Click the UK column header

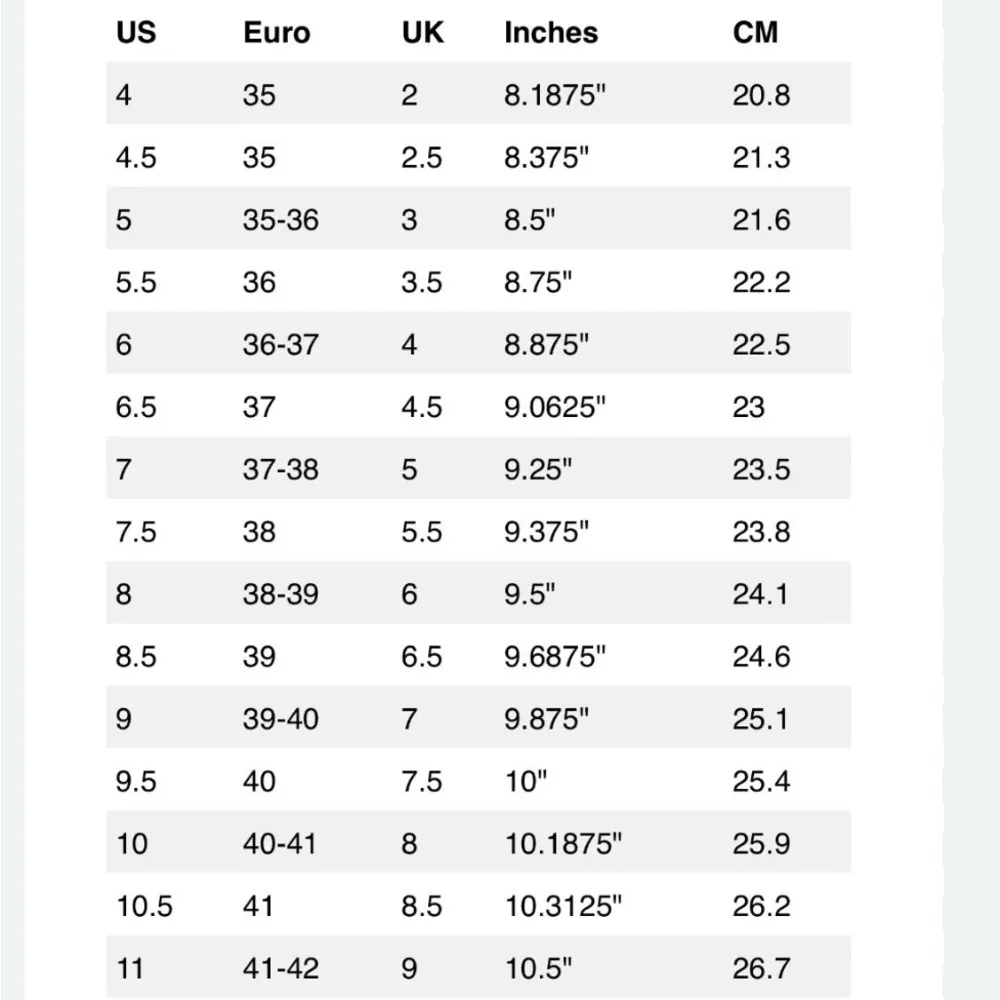421,32
